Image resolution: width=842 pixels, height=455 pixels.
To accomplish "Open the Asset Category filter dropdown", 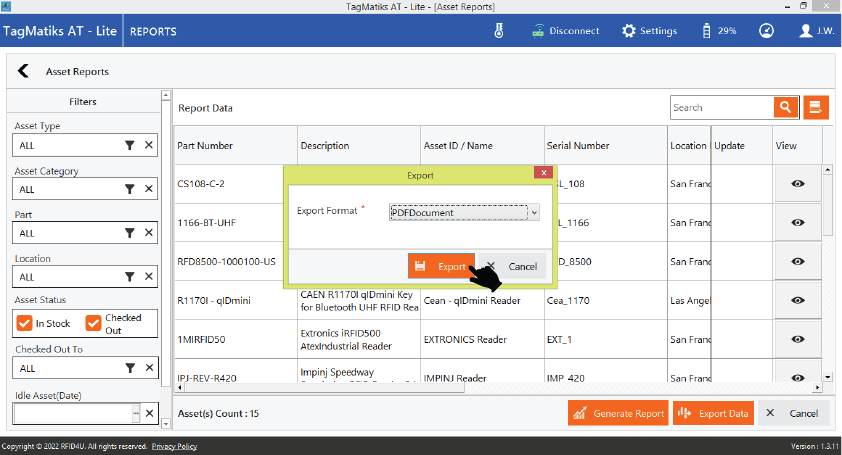I will tap(65, 189).
